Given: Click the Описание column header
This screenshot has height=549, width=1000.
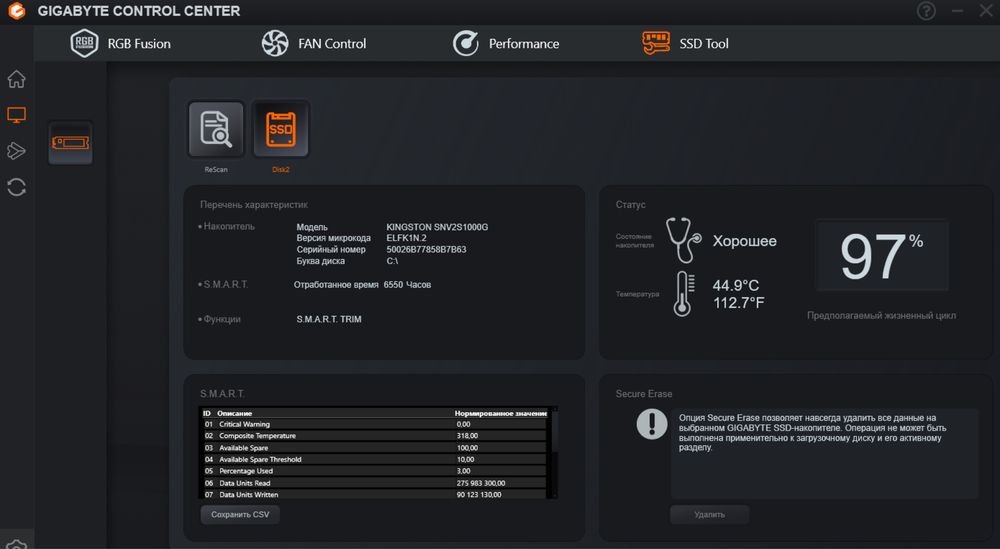Looking at the screenshot, I should [x=234, y=413].
